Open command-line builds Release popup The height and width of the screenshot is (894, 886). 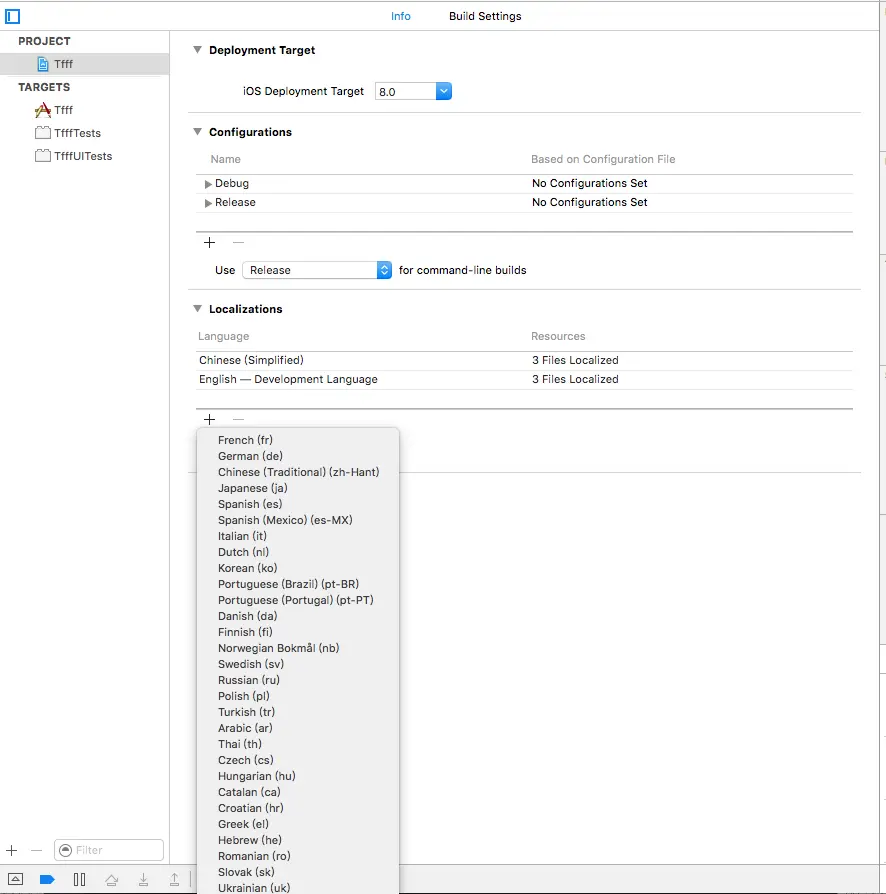pyautogui.click(x=317, y=270)
